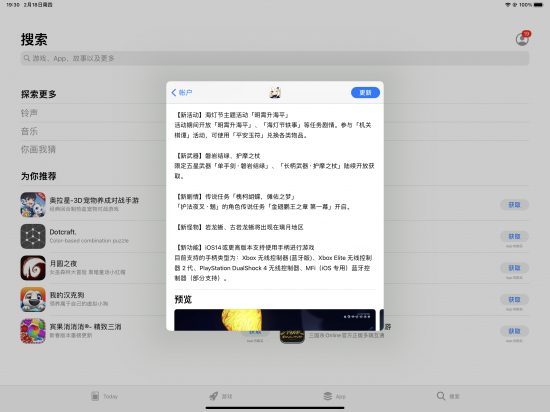This screenshot has height=412, width=550.
Task: Tap the 你画我猜 suggestion
Action: [x=38, y=149]
